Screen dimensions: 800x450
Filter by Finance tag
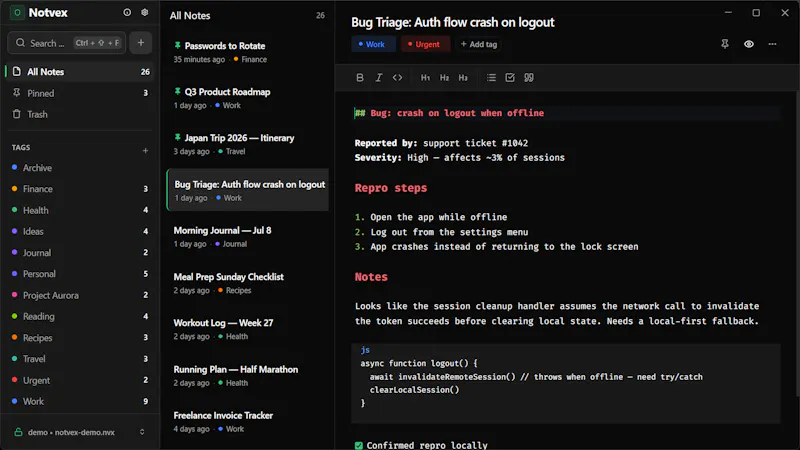(x=80, y=189)
